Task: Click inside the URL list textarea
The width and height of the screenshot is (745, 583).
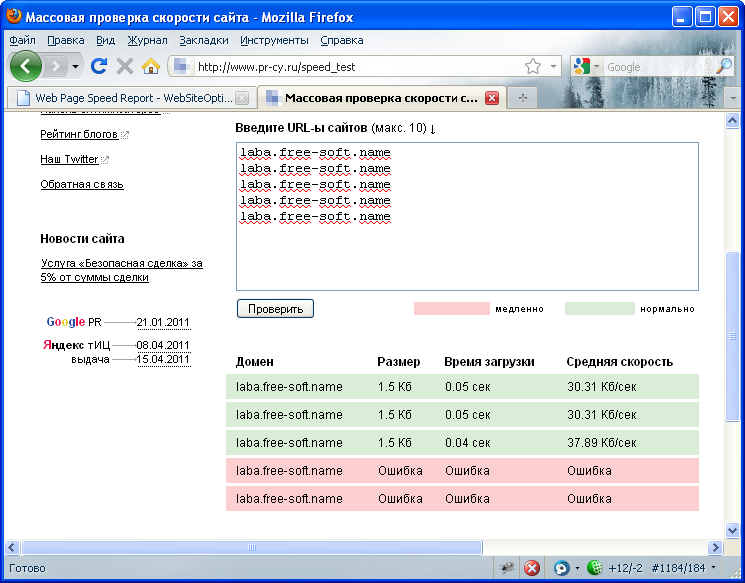Action: click(467, 216)
